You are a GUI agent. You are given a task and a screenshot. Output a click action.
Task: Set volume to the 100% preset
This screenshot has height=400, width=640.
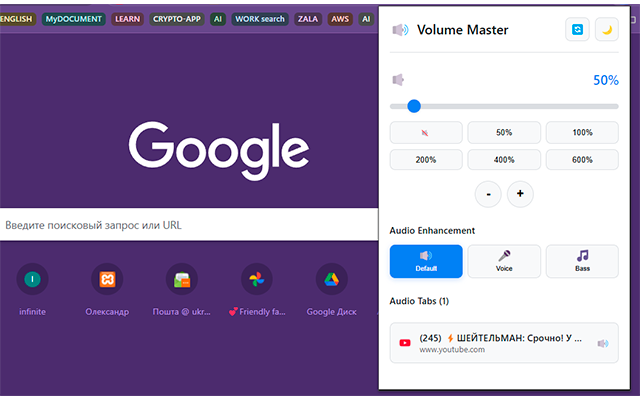(x=582, y=133)
